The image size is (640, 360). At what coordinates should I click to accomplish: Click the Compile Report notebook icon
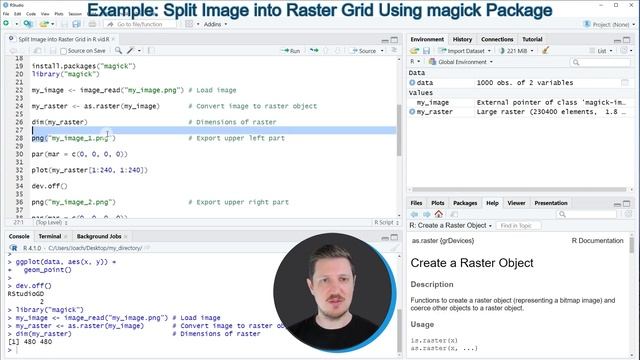click(x=151, y=51)
